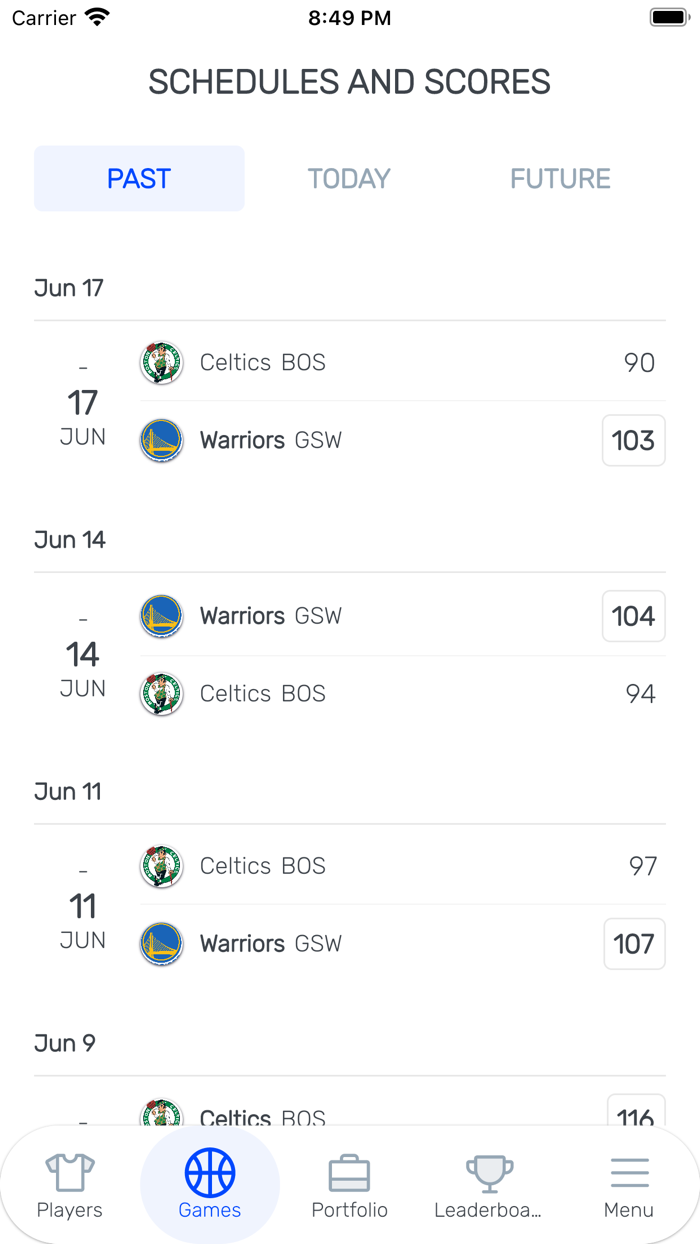The height and width of the screenshot is (1244, 700).
Task: Switch to the PAST tab
Action: (139, 179)
